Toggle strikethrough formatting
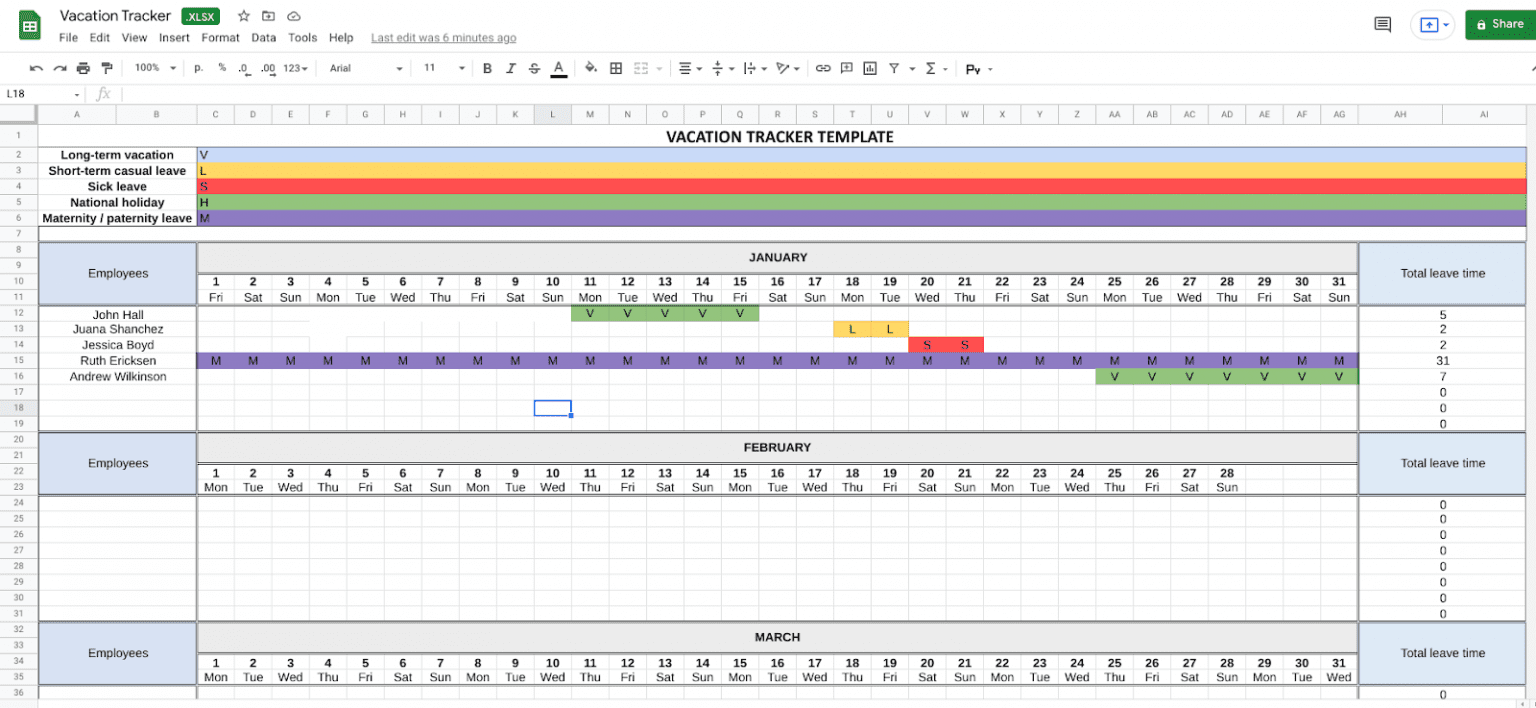The height and width of the screenshot is (708, 1536). [x=534, y=68]
